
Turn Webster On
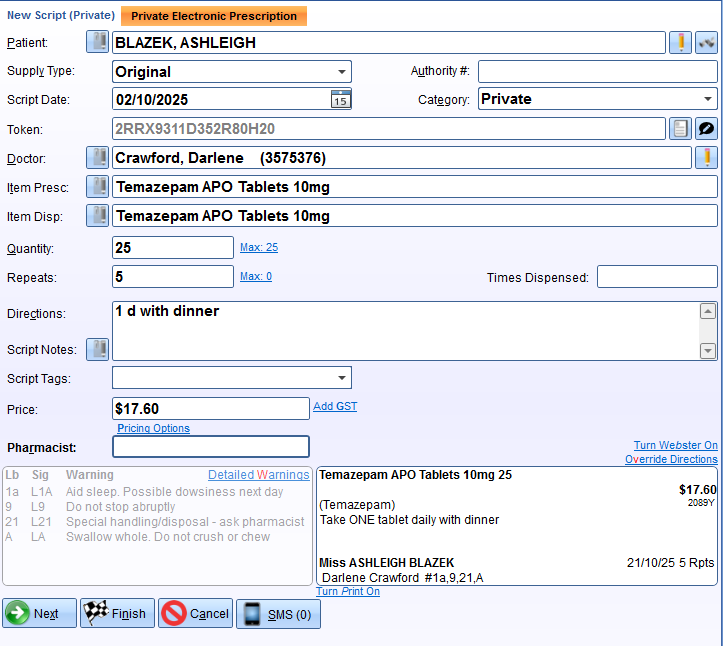coord(675,446)
